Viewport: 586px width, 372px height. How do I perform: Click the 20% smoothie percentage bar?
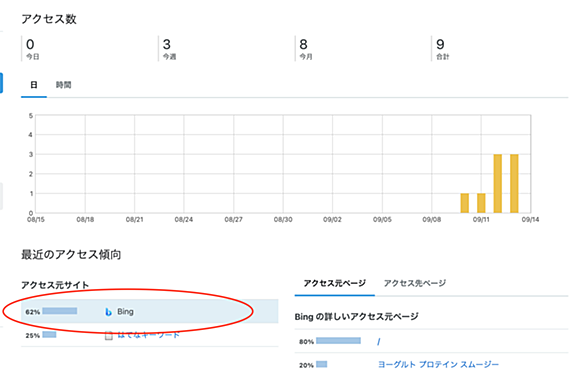pyautogui.click(x=321, y=364)
